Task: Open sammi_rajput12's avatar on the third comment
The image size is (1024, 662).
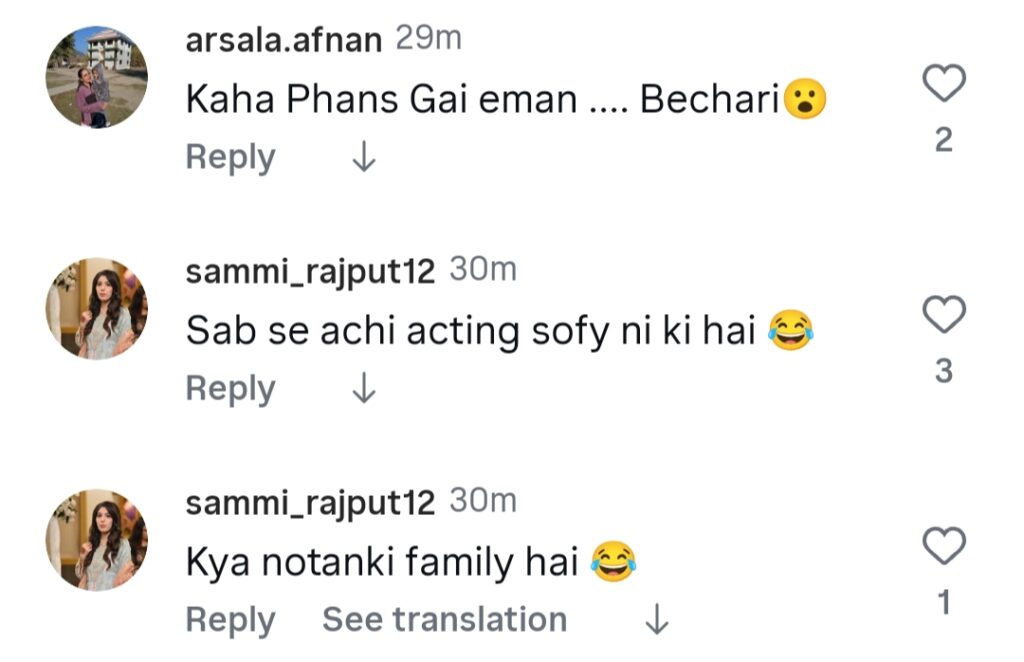Action: pyautogui.click(x=97, y=540)
